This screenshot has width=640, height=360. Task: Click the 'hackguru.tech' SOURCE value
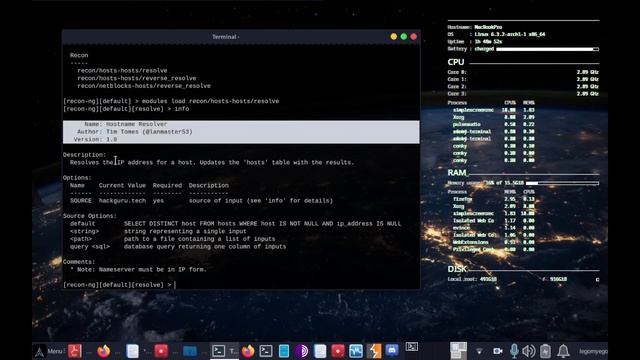pyautogui.click(x=122, y=201)
